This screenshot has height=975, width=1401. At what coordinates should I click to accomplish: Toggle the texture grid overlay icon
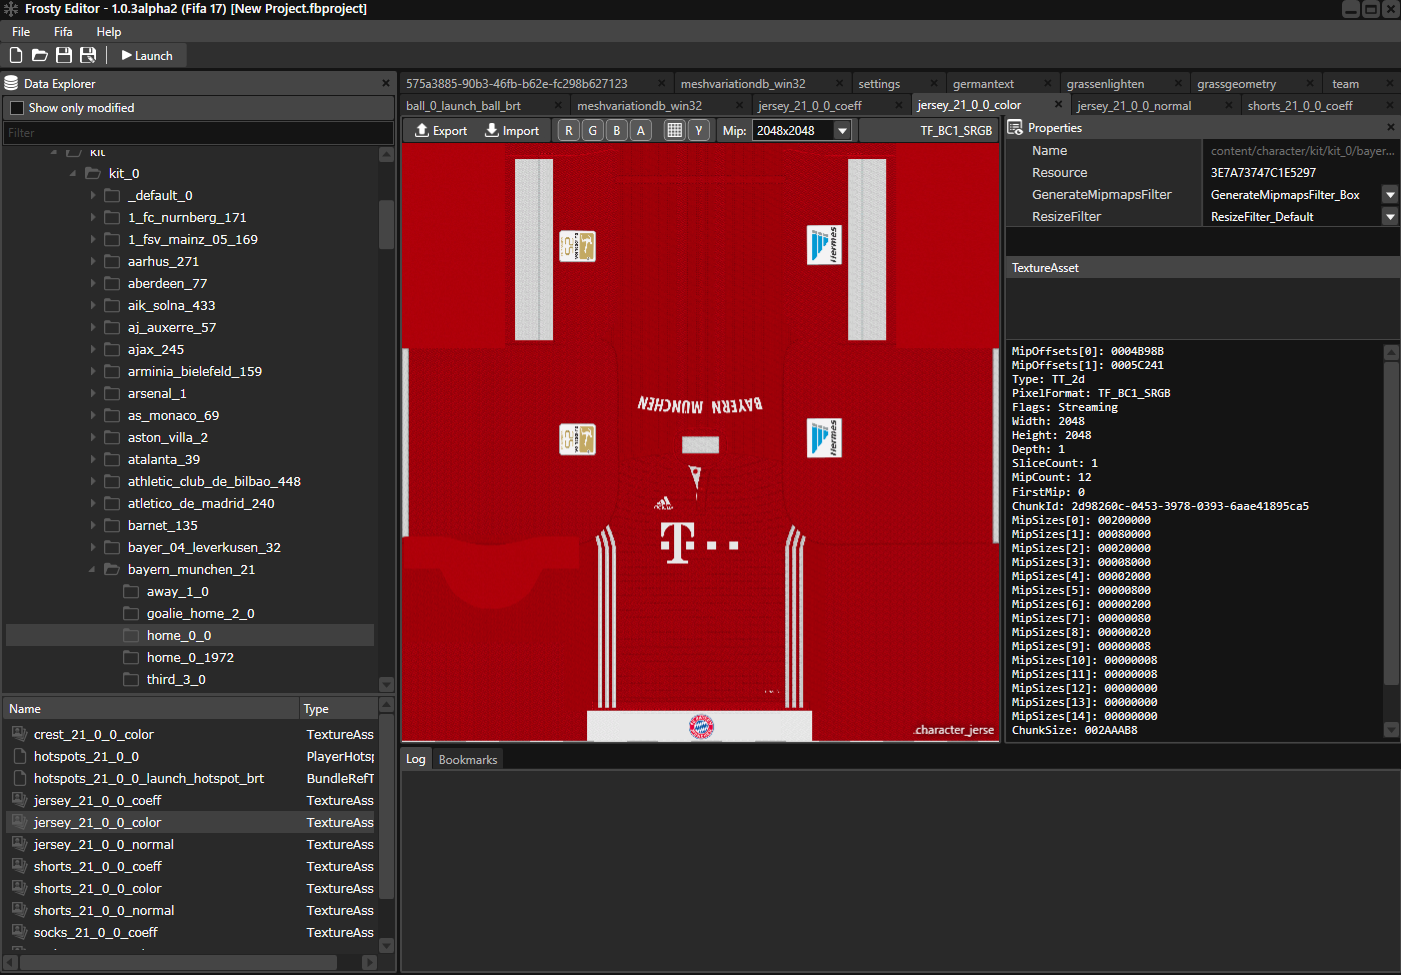(x=675, y=130)
